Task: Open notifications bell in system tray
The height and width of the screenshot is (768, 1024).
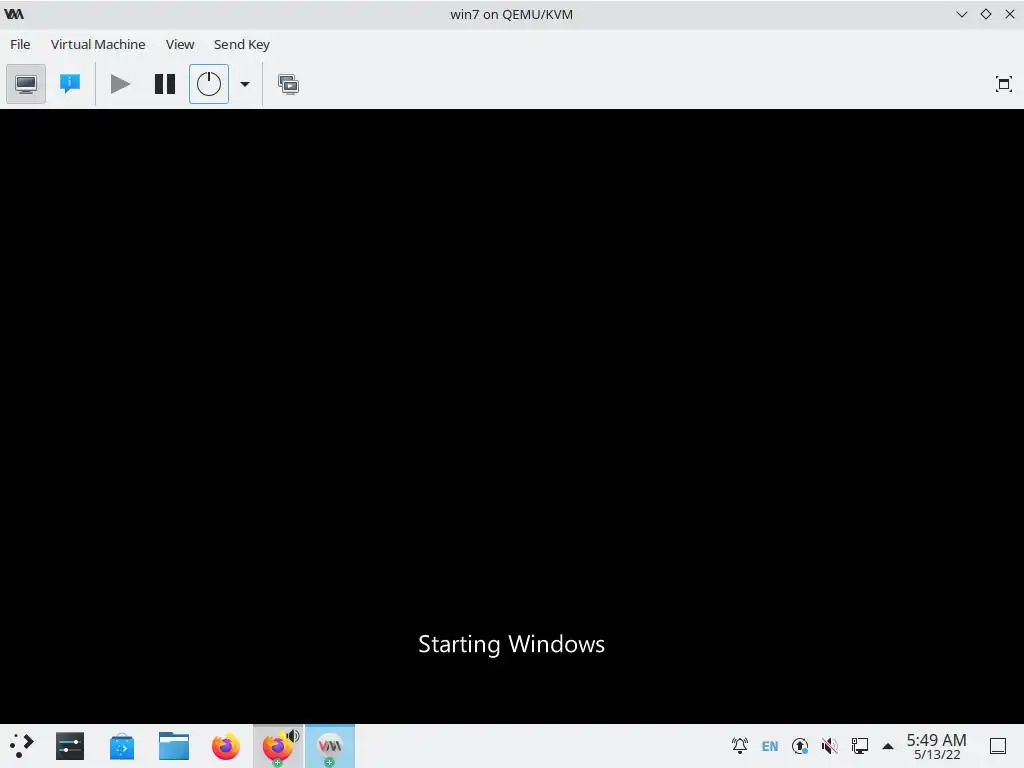Action: tap(740, 746)
